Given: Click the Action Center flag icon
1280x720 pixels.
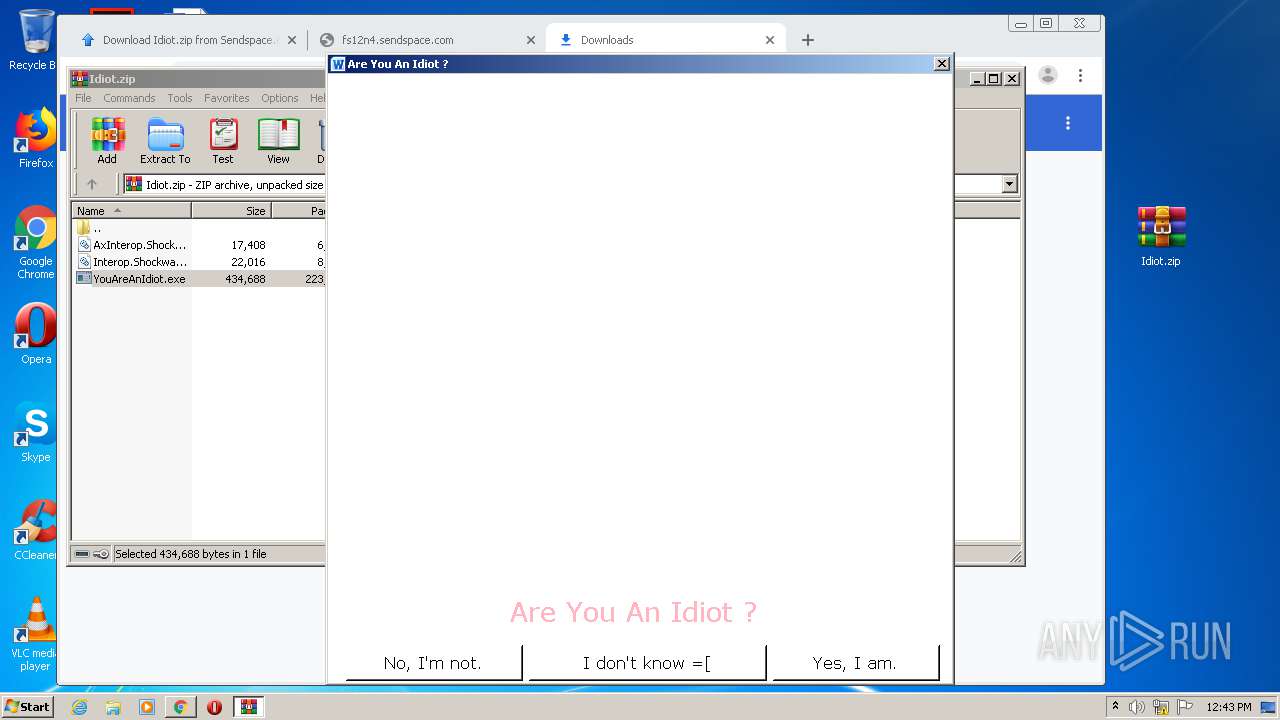Looking at the screenshot, I should tap(1185, 707).
